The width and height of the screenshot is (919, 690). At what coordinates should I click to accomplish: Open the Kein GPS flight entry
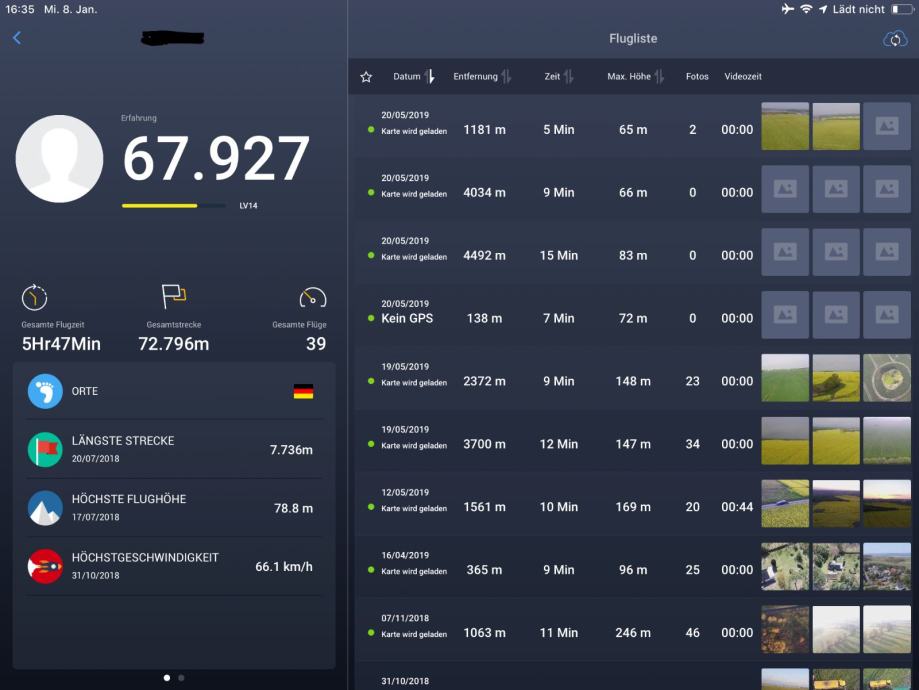pos(560,318)
